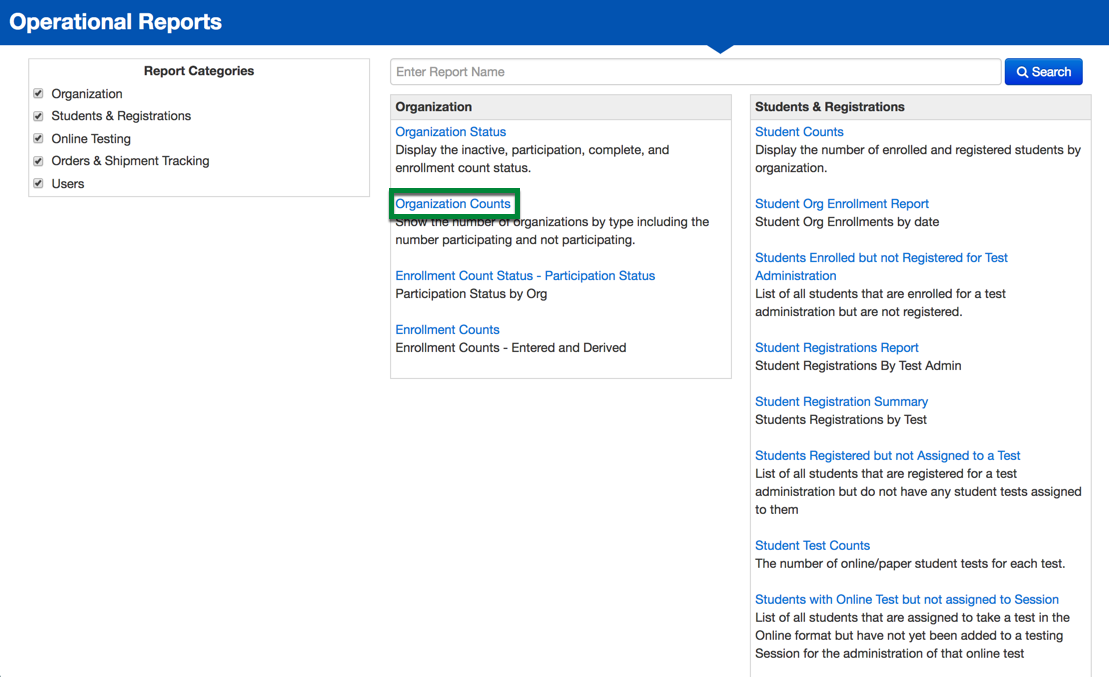Uncheck the Online Testing checkbox
1109x677 pixels.
tap(39, 138)
